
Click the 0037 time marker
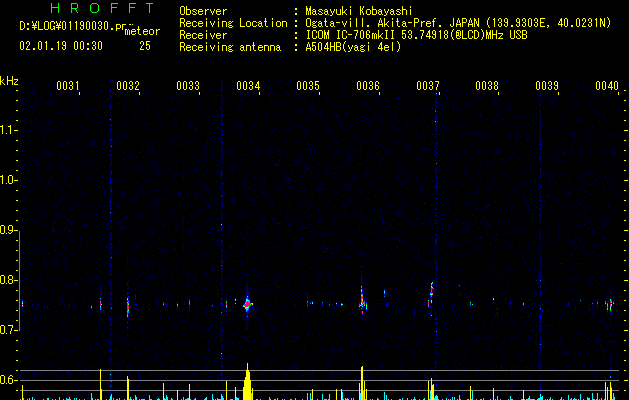coord(428,85)
